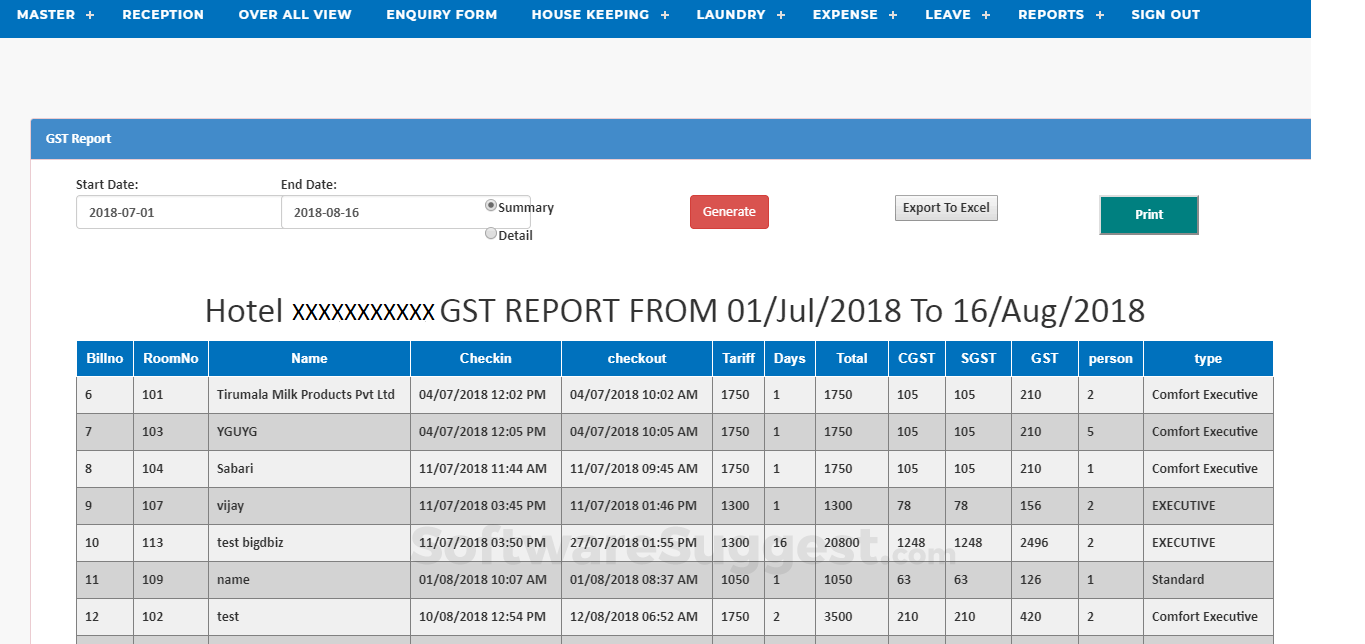Open OVER ALL VIEW in the navbar
Screen dimensions: 1365x644
point(295,15)
